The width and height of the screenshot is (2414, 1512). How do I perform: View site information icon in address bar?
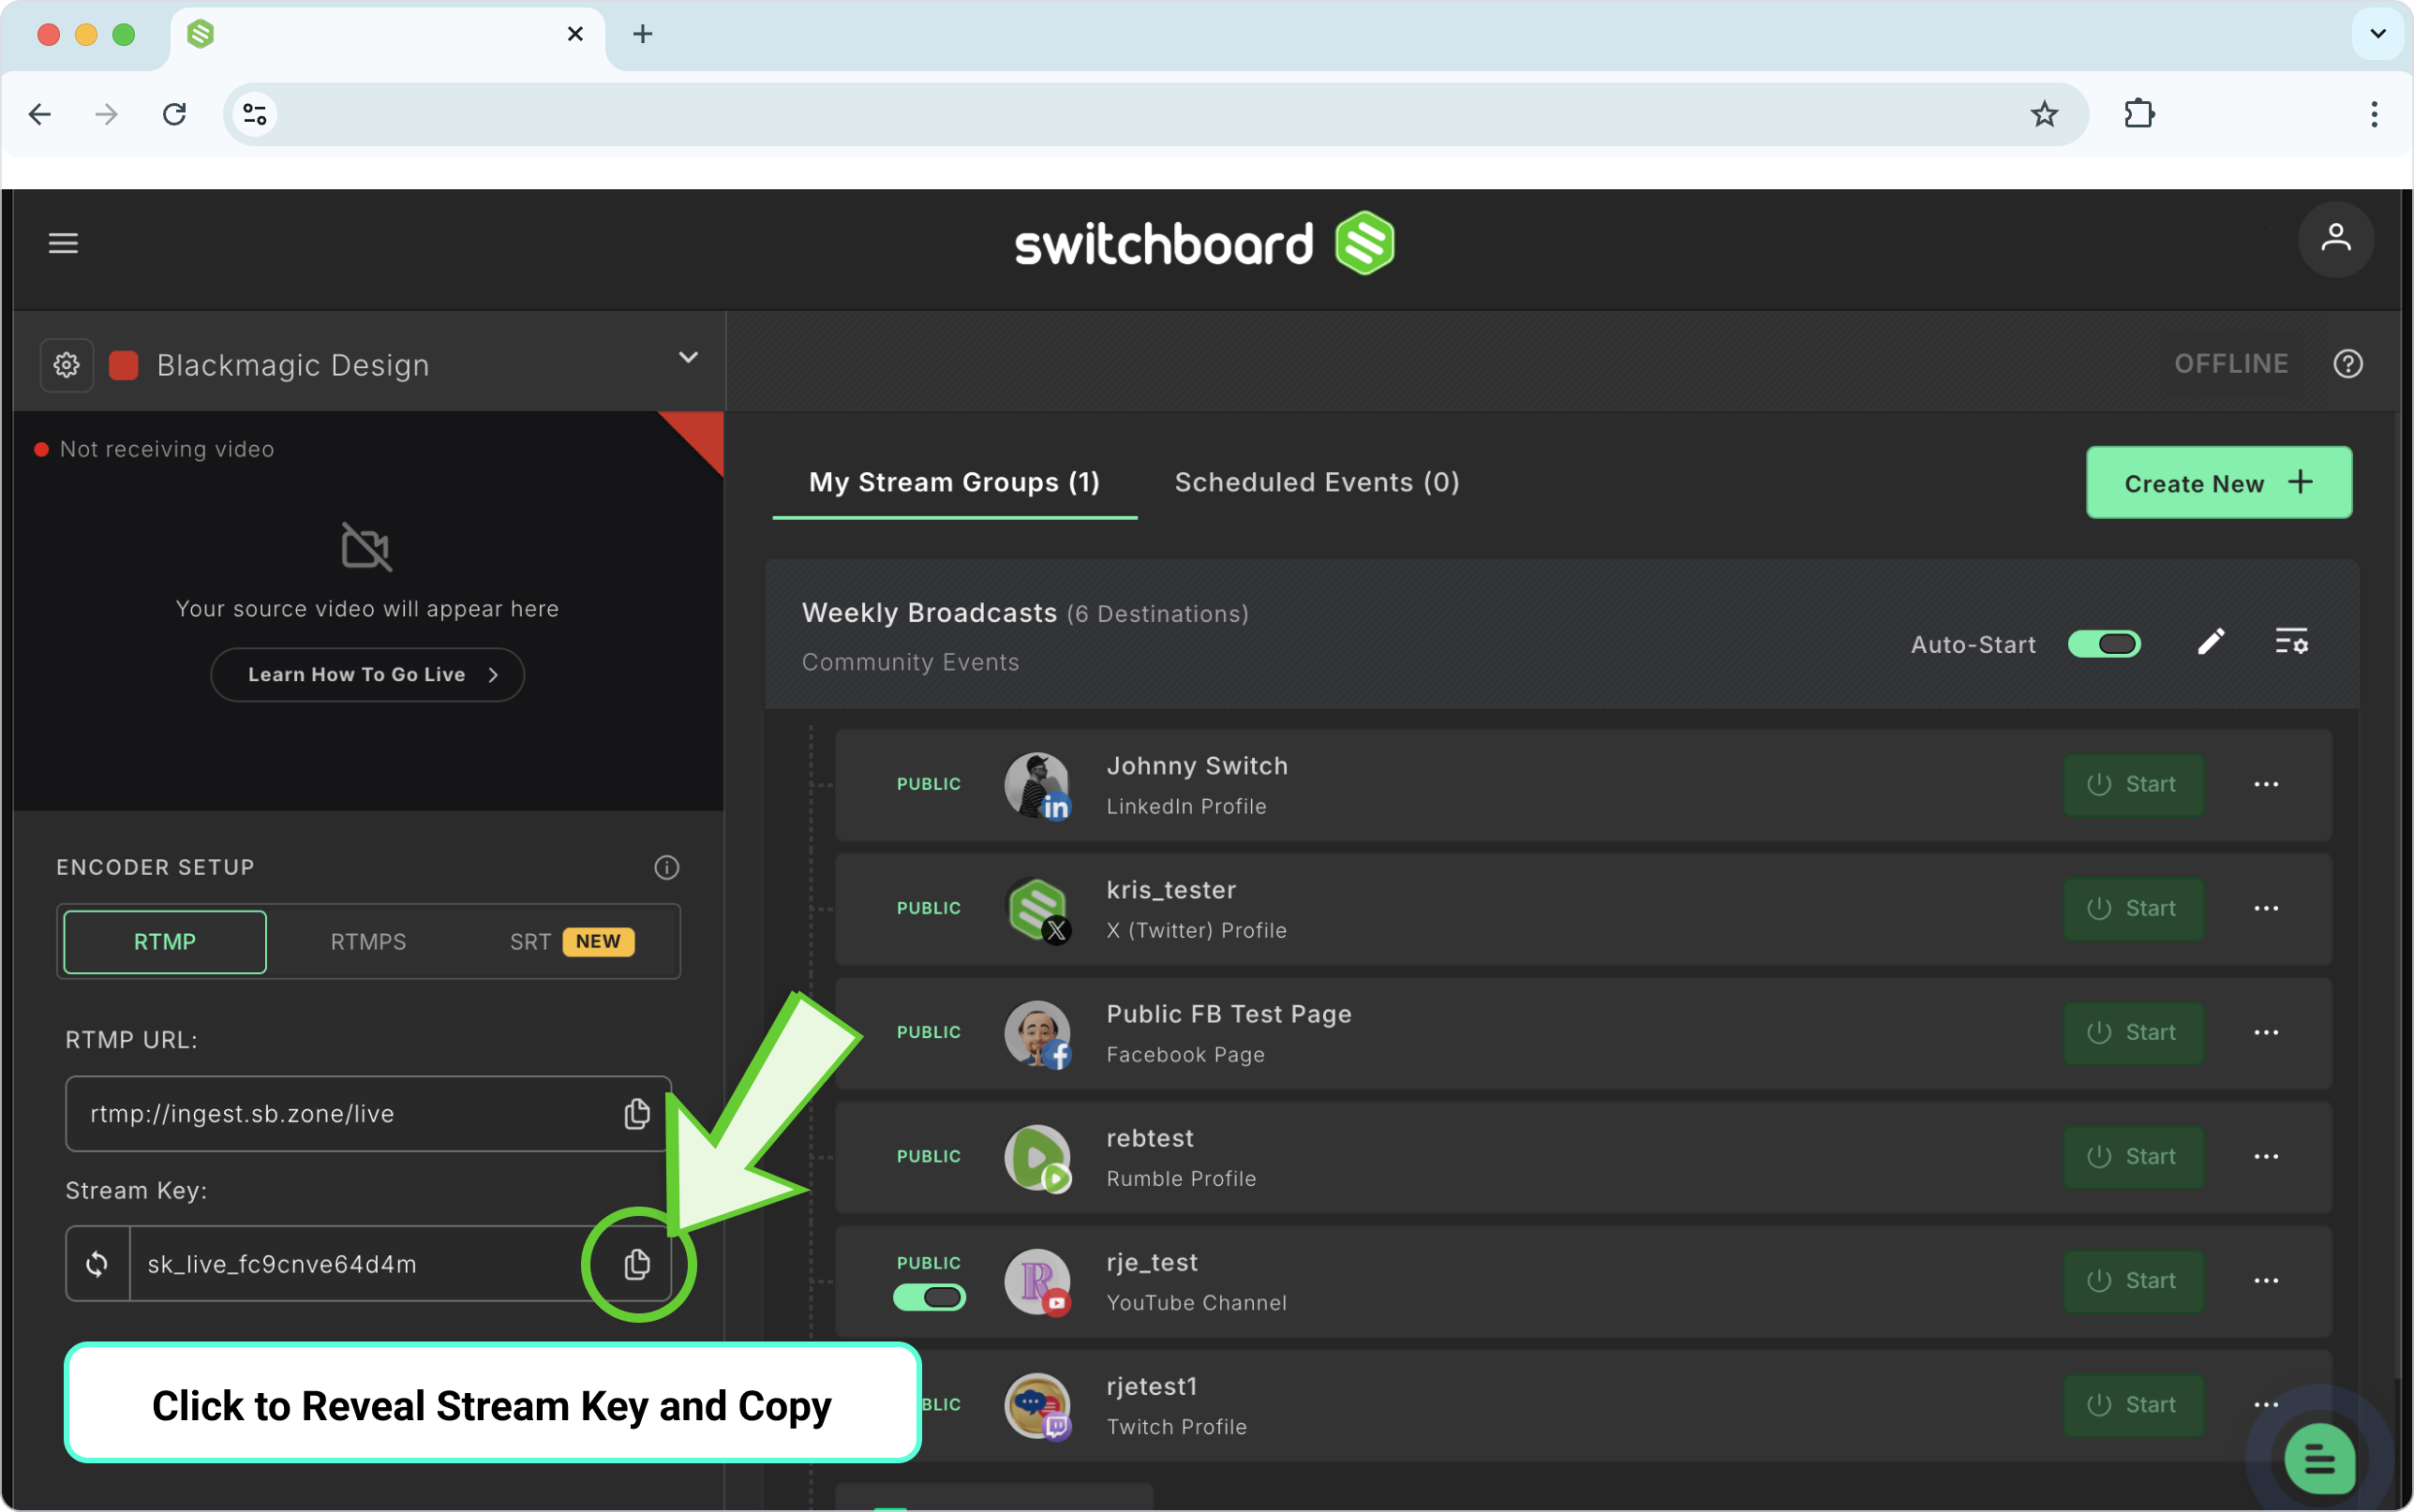click(x=255, y=114)
